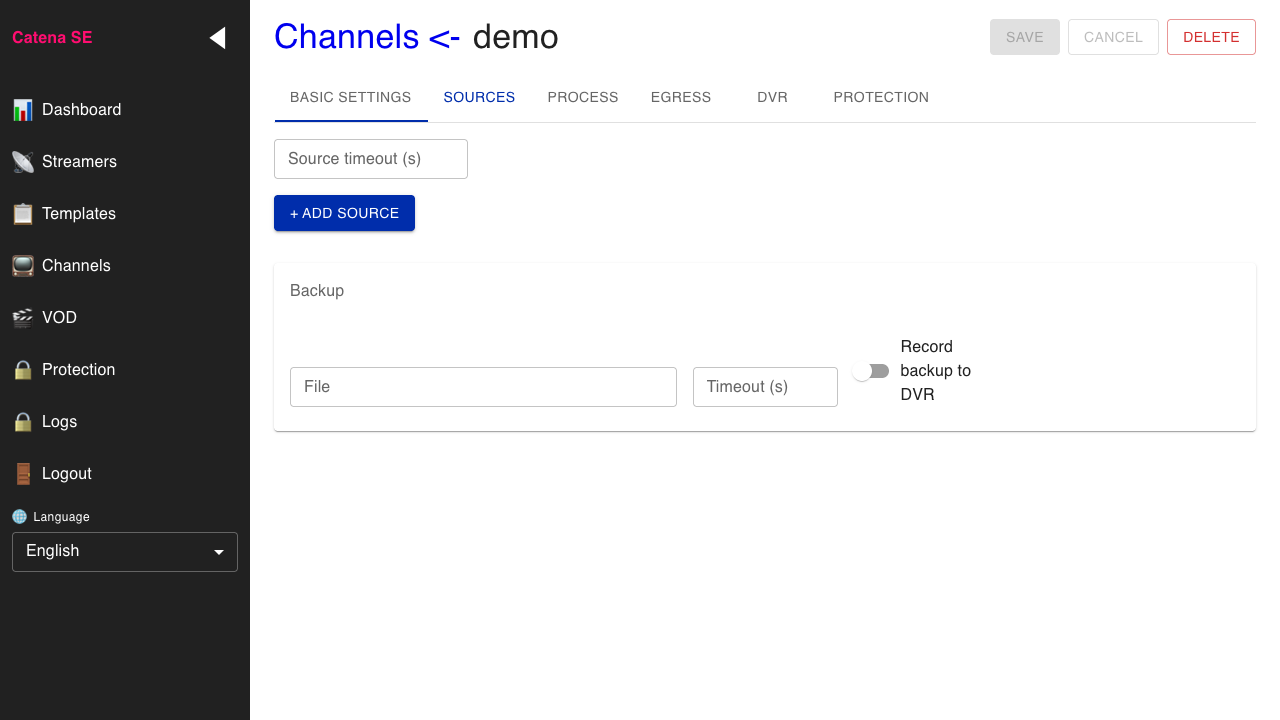Click the Channels TV icon

click(x=22, y=265)
